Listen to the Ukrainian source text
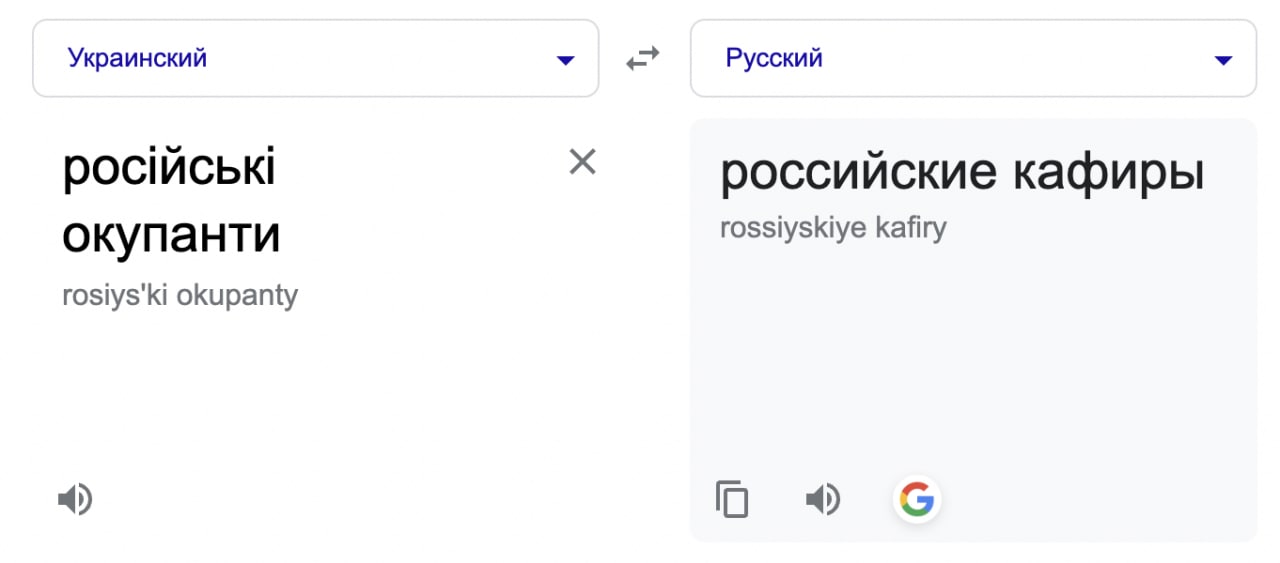Image resolution: width=1280 pixels, height=563 pixels. (75, 498)
